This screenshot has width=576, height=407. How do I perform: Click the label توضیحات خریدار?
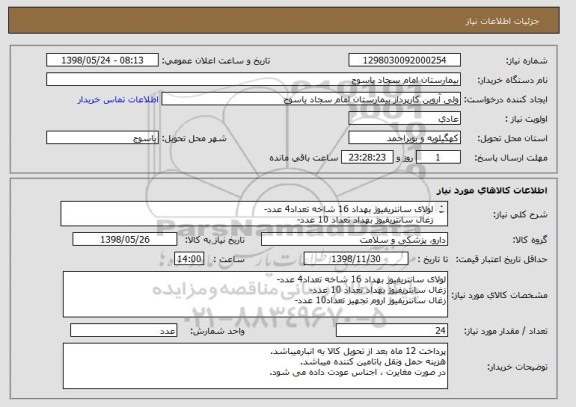point(518,367)
